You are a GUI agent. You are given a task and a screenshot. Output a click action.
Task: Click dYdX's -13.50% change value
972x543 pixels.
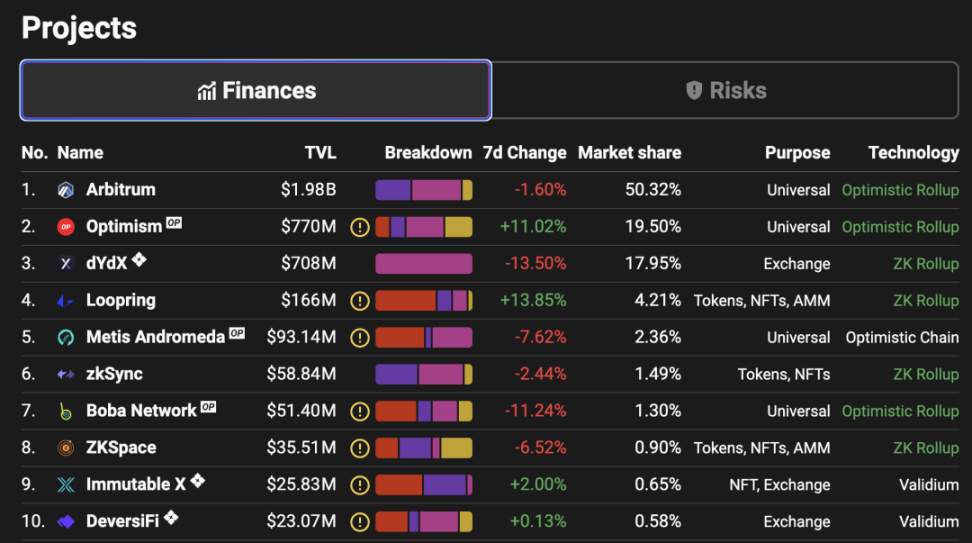pos(536,263)
